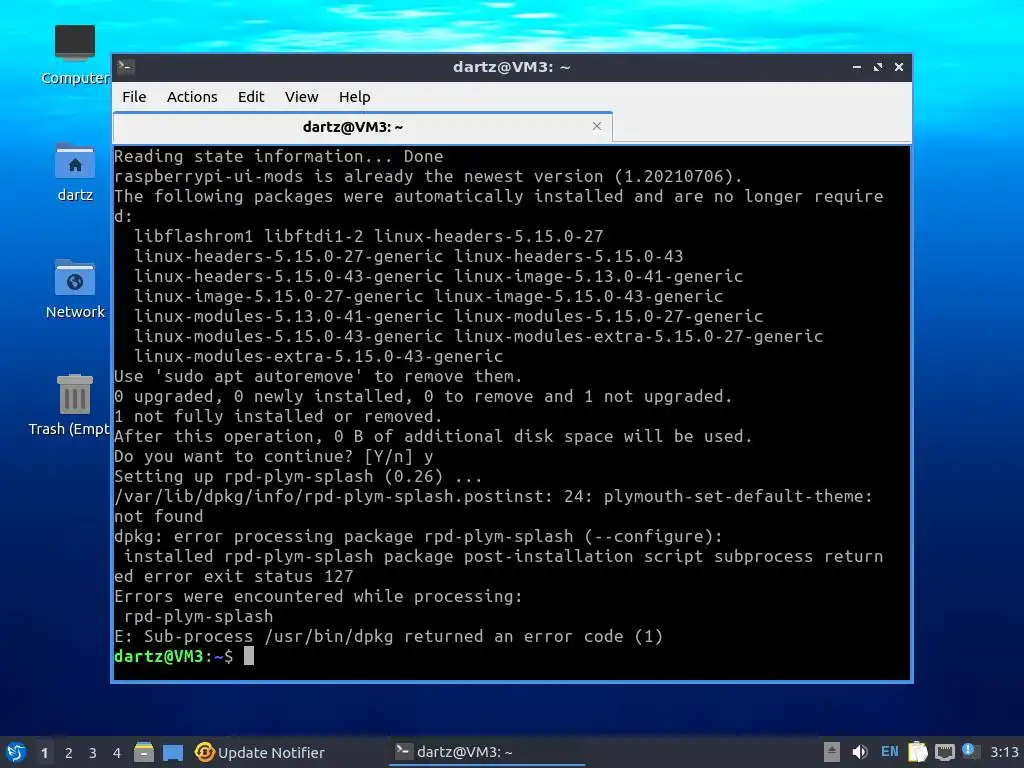Click the line "E: Sub-process /usr/bin/dpkg returned an error code (1)"

(388, 637)
